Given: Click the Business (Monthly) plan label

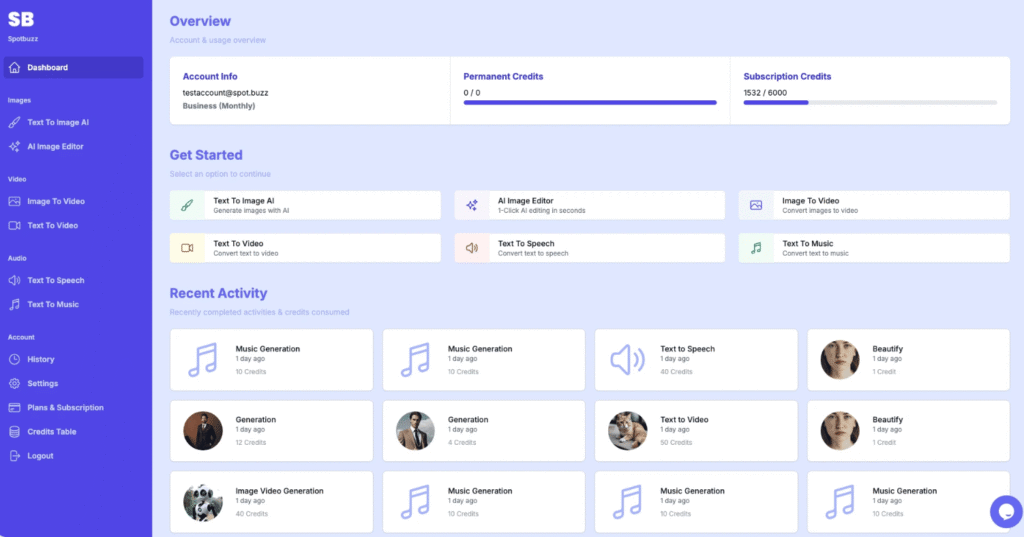Looking at the screenshot, I should 219,106.
